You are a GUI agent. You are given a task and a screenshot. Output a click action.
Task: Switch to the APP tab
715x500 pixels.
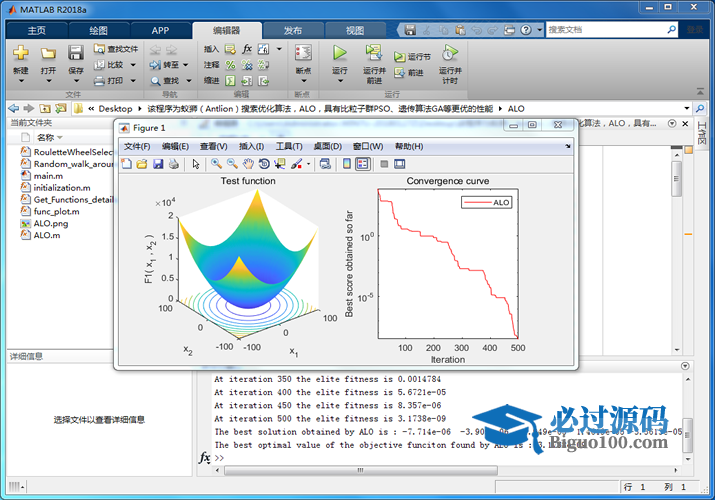click(x=161, y=30)
